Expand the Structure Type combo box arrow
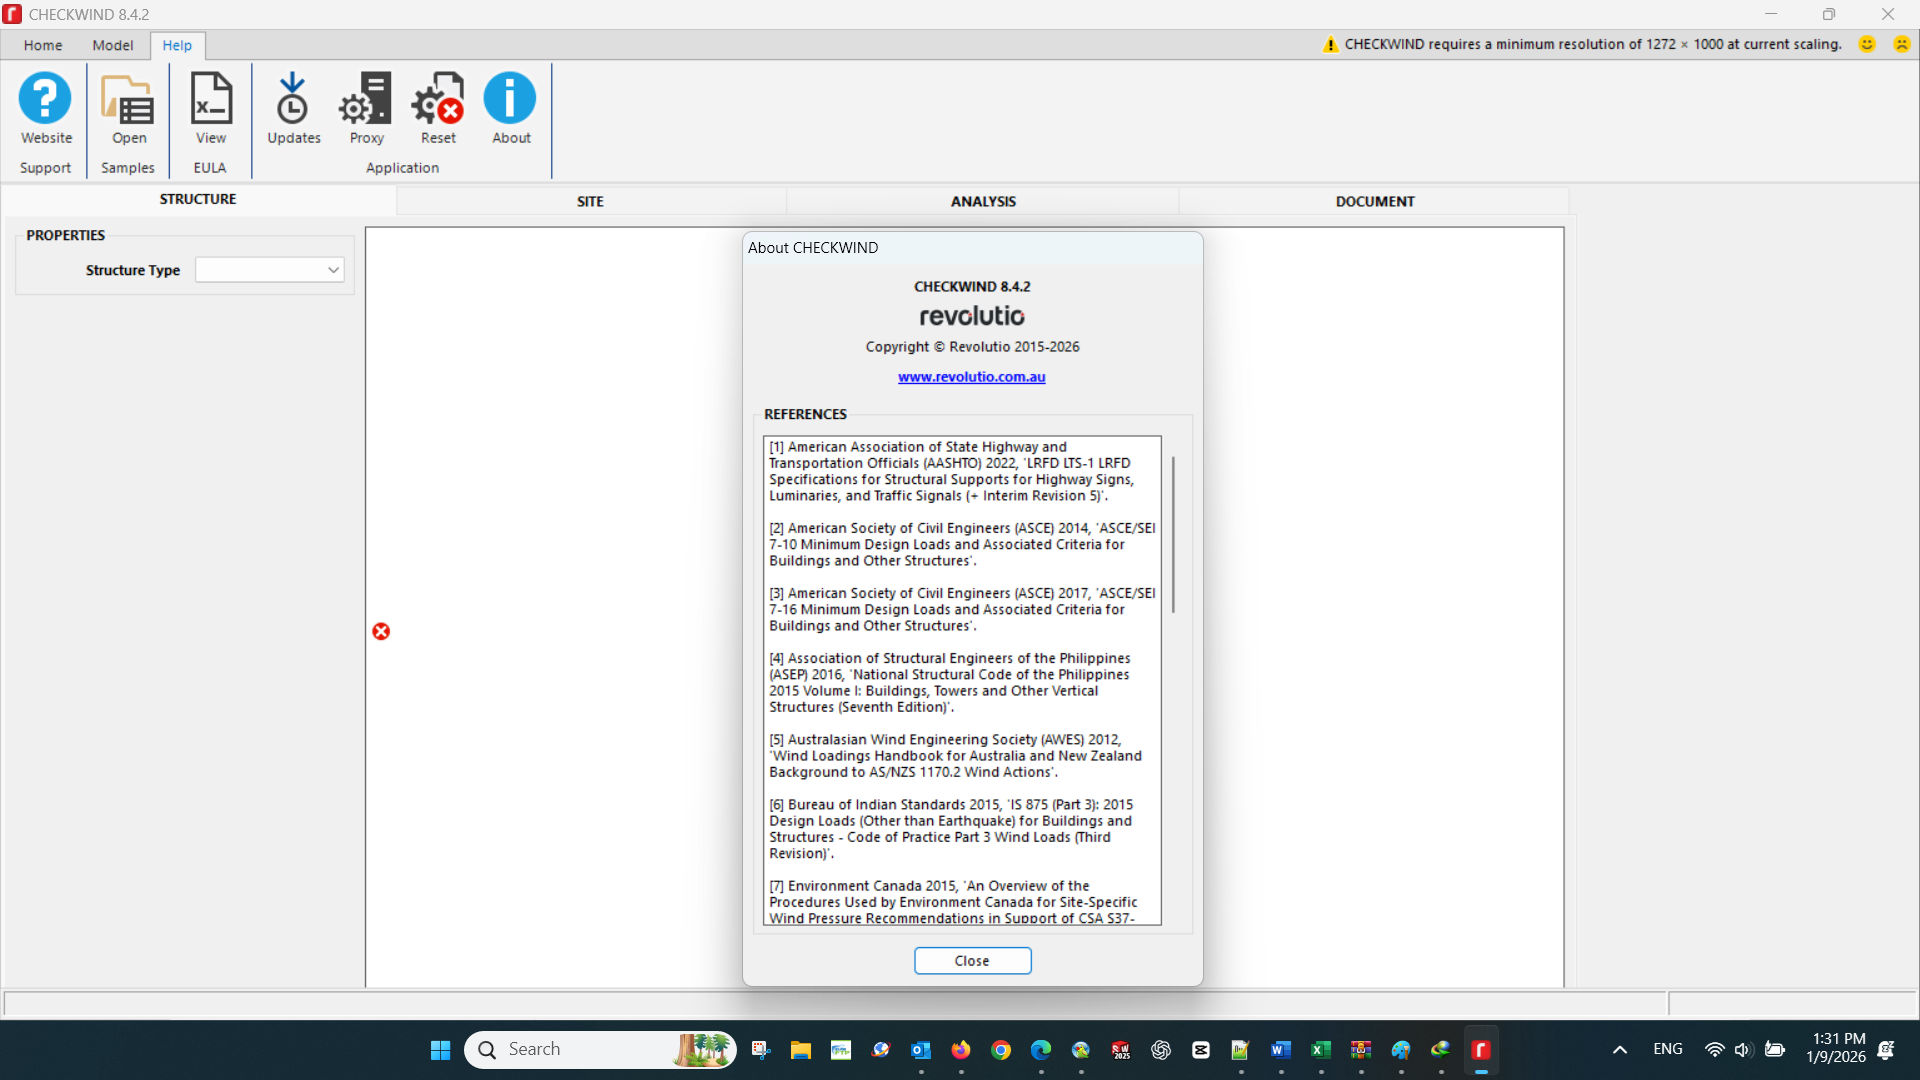Image resolution: width=1920 pixels, height=1080 pixels. 332,269
